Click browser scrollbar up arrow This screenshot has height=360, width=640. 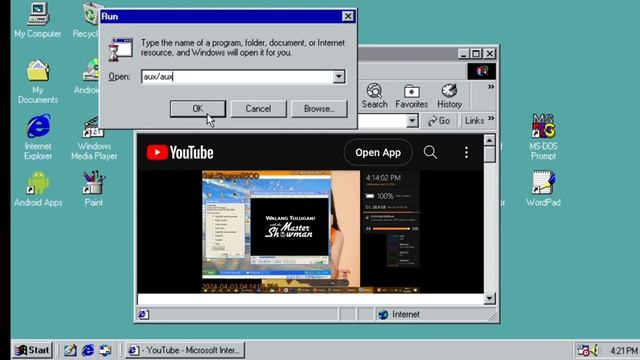click(489, 140)
